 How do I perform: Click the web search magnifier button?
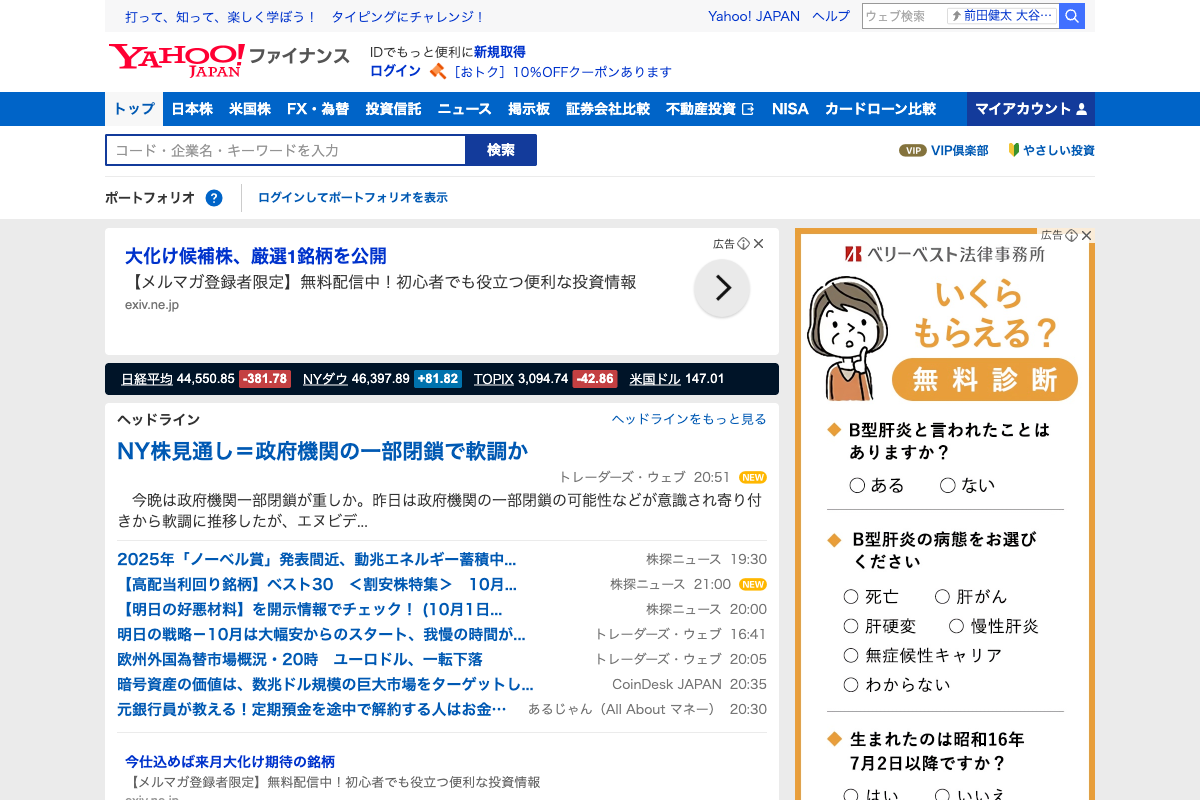click(x=1072, y=16)
